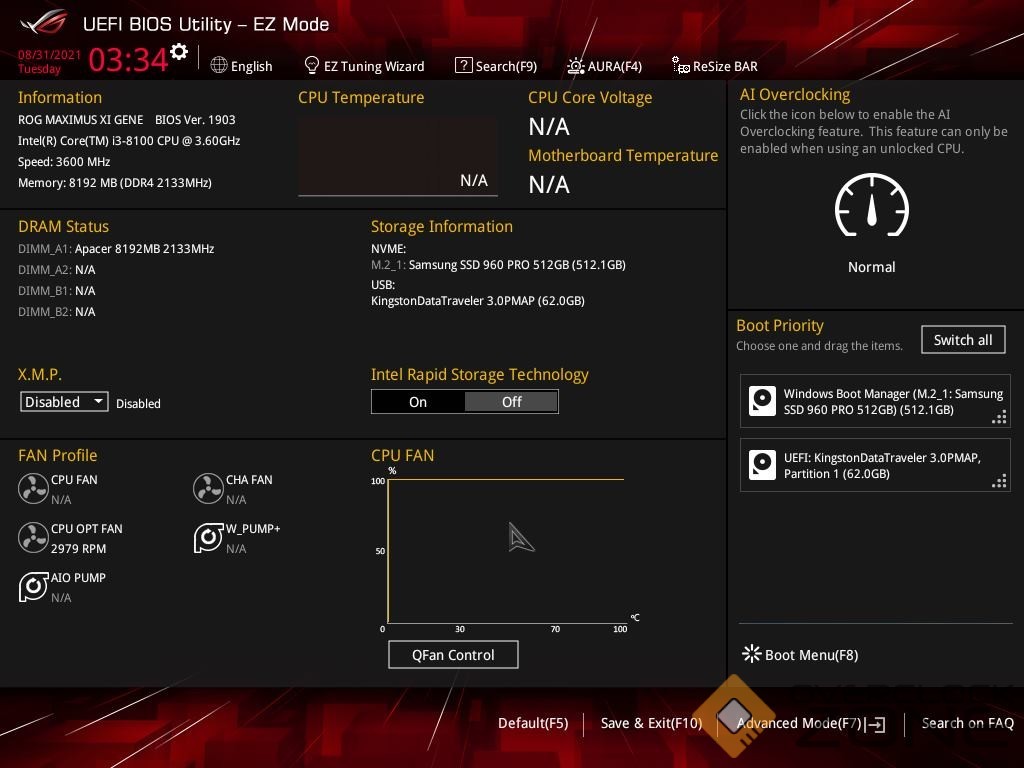Click the ReSize BAR option
The image size is (1024, 768).
pyautogui.click(x=714, y=66)
